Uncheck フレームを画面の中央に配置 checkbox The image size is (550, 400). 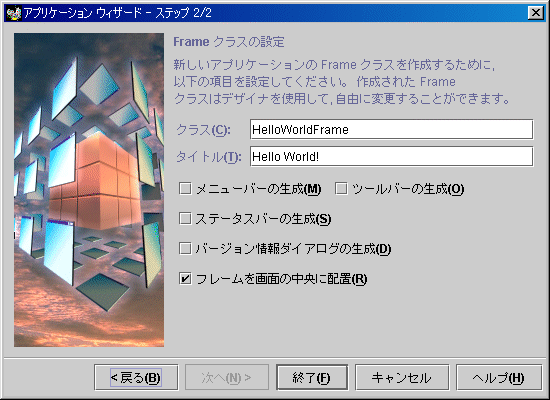pos(185,279)
